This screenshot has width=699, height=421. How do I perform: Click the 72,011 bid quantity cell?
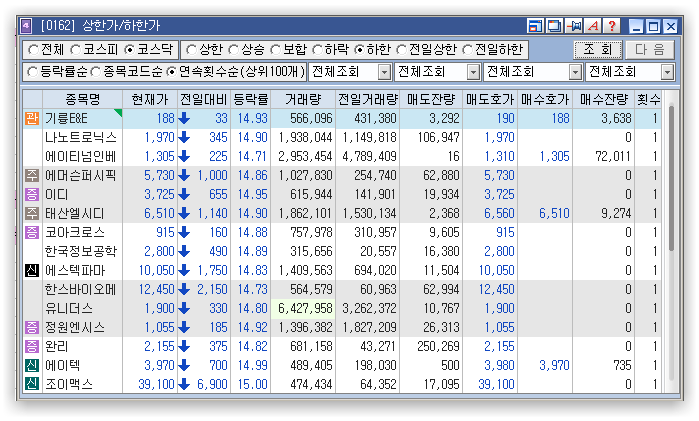click(x=613, y=156)
